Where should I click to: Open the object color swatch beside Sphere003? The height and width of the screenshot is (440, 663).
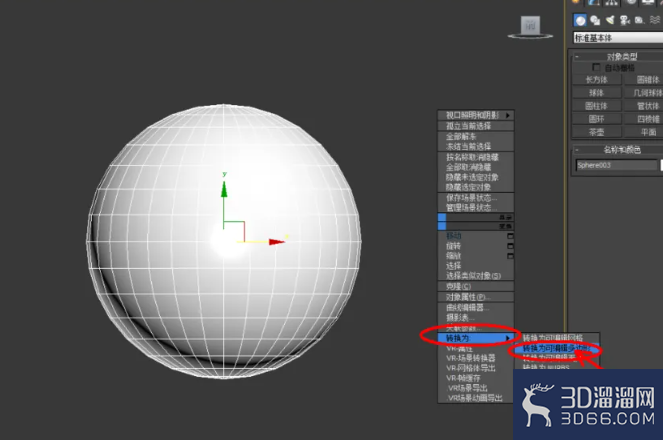coord(661,165)
